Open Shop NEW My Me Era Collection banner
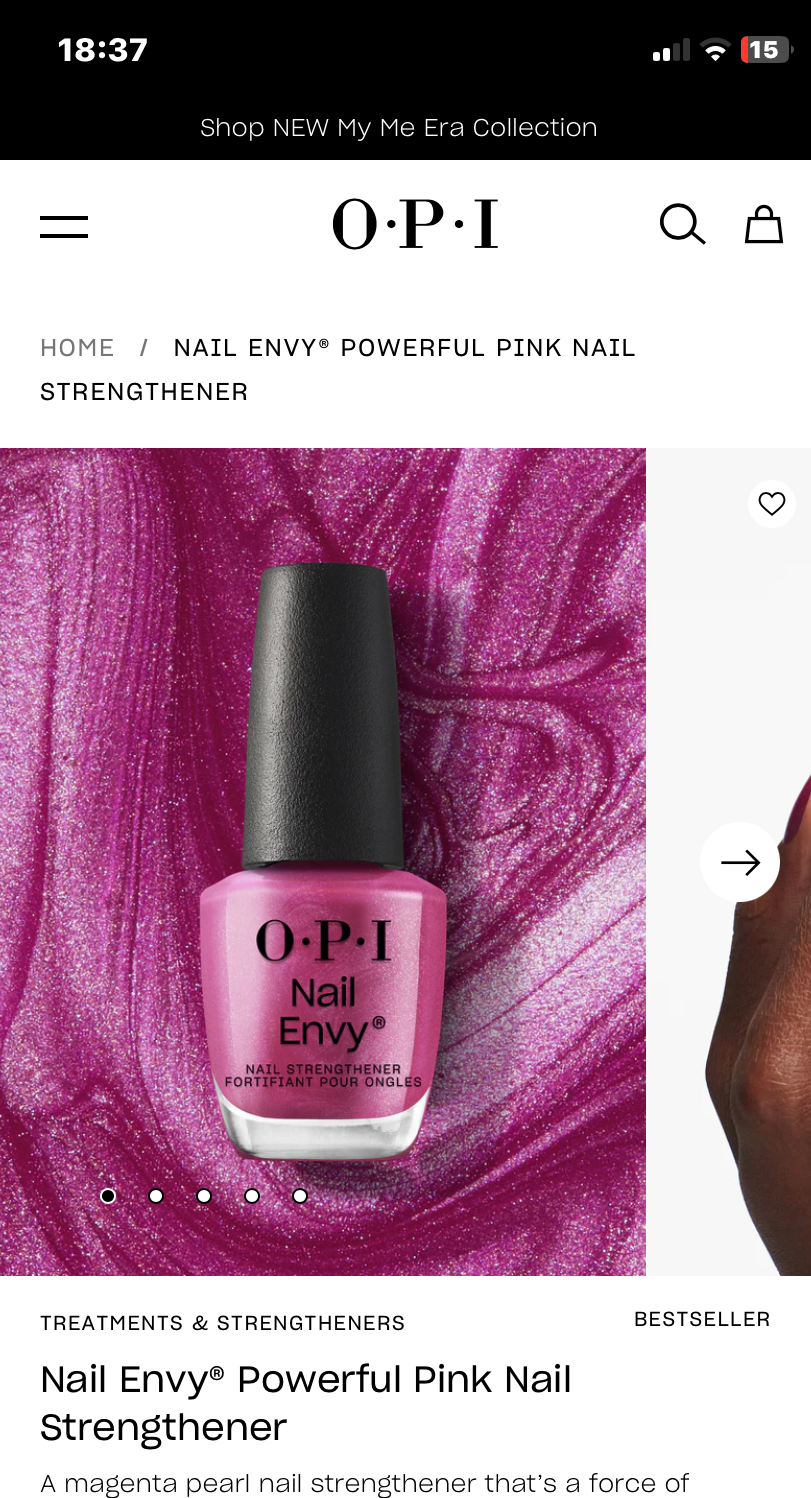The width and height of the screenshot is (811, 1498). tap(399, 128)
